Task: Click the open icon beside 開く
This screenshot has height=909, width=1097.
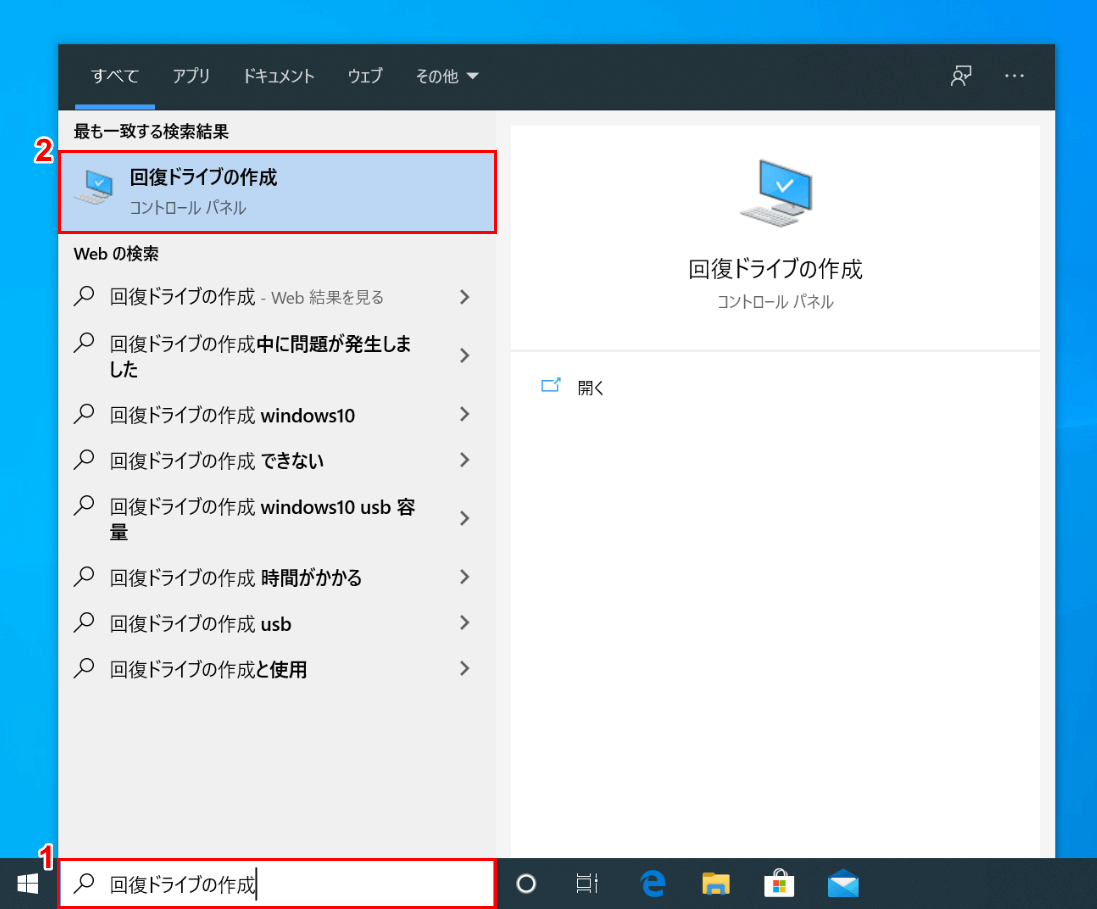Action: click(x=551, y=386)
